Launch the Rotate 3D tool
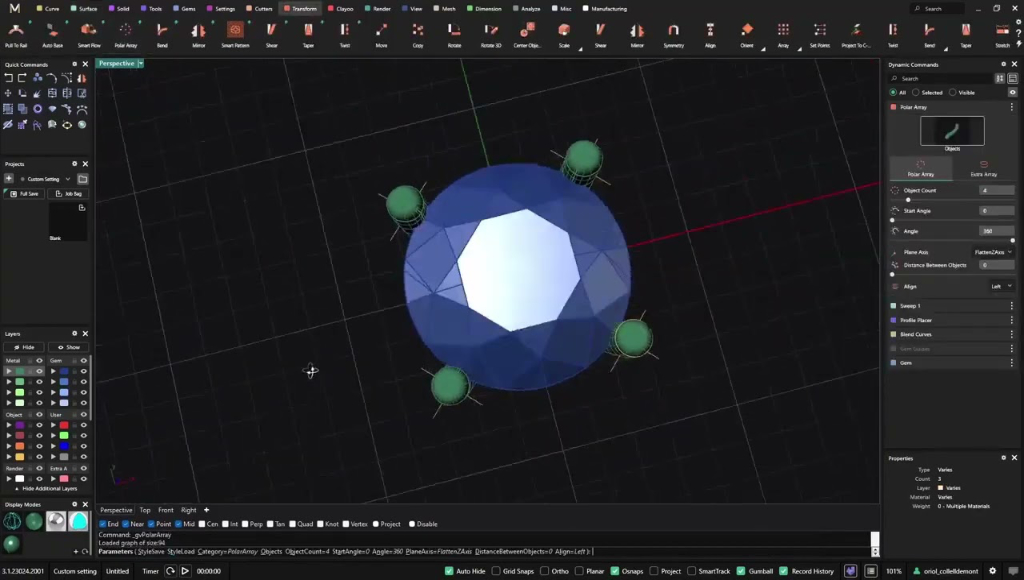This screenshot has height=580, width=1024. coord(491,35)
